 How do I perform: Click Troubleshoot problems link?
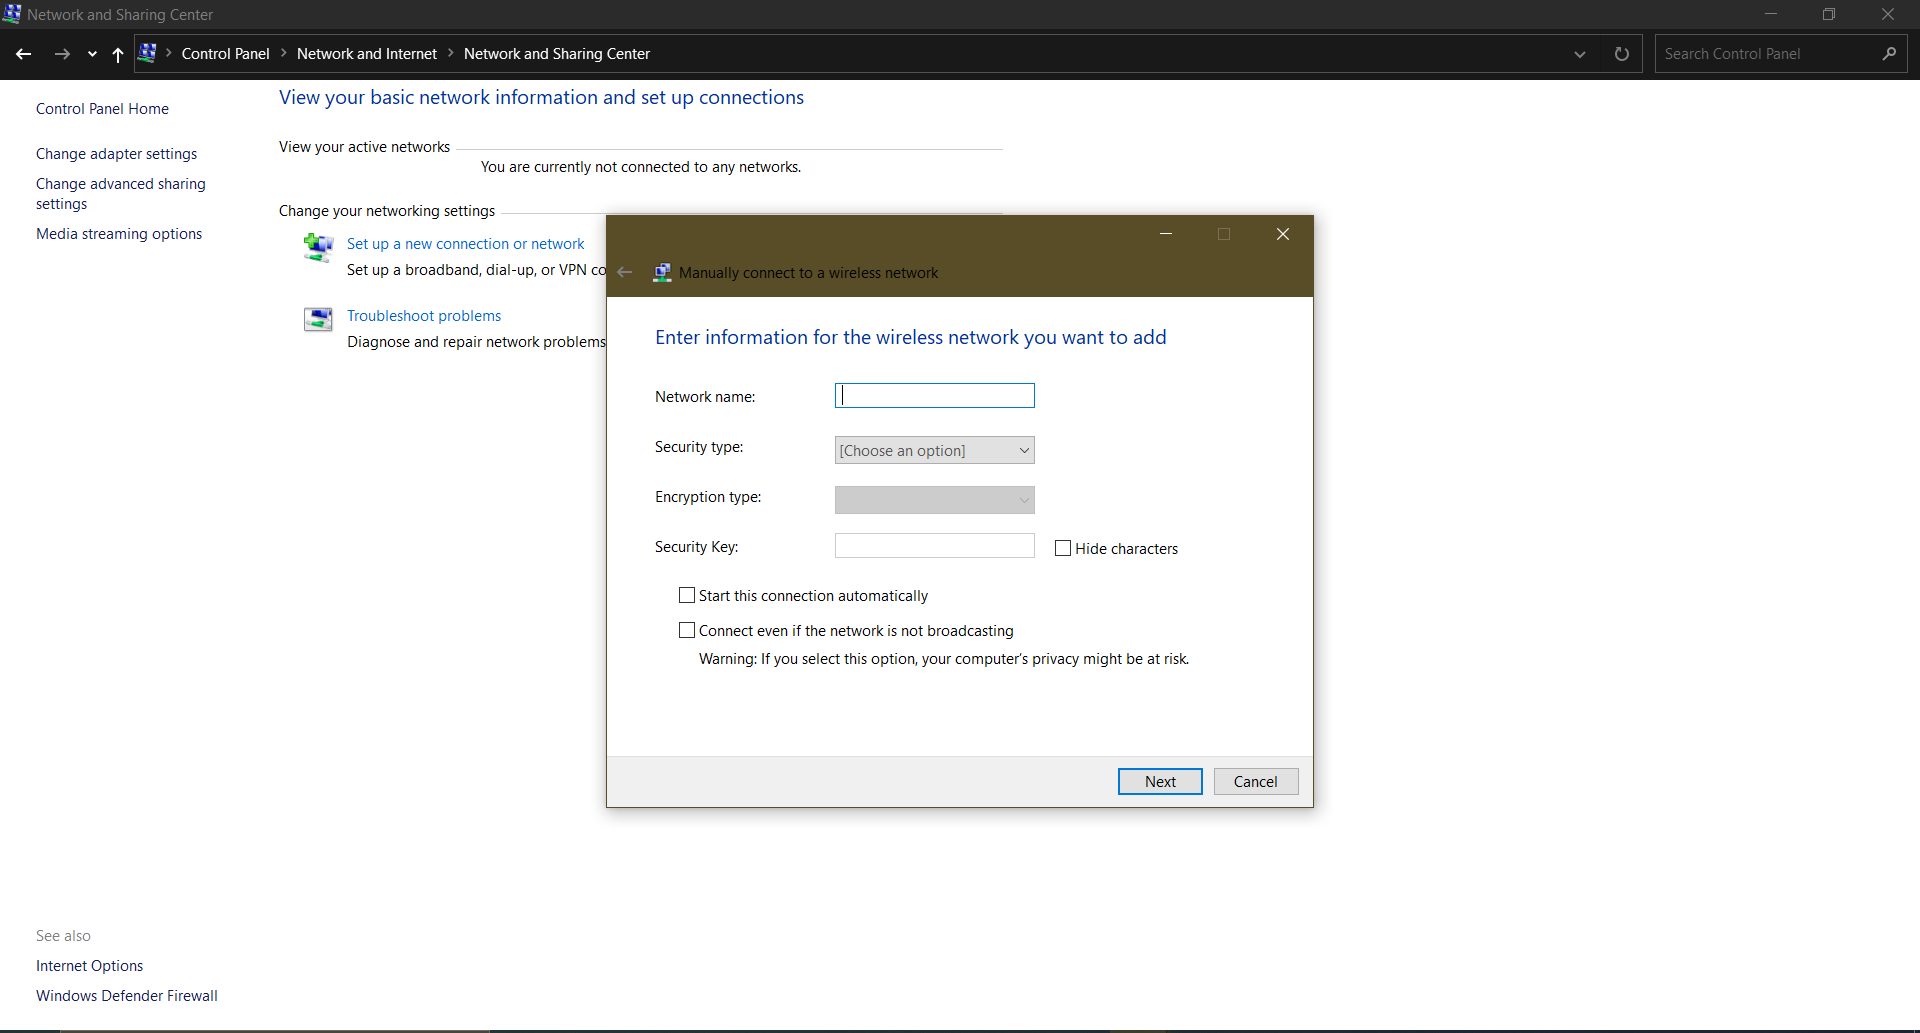click(424, 316)
